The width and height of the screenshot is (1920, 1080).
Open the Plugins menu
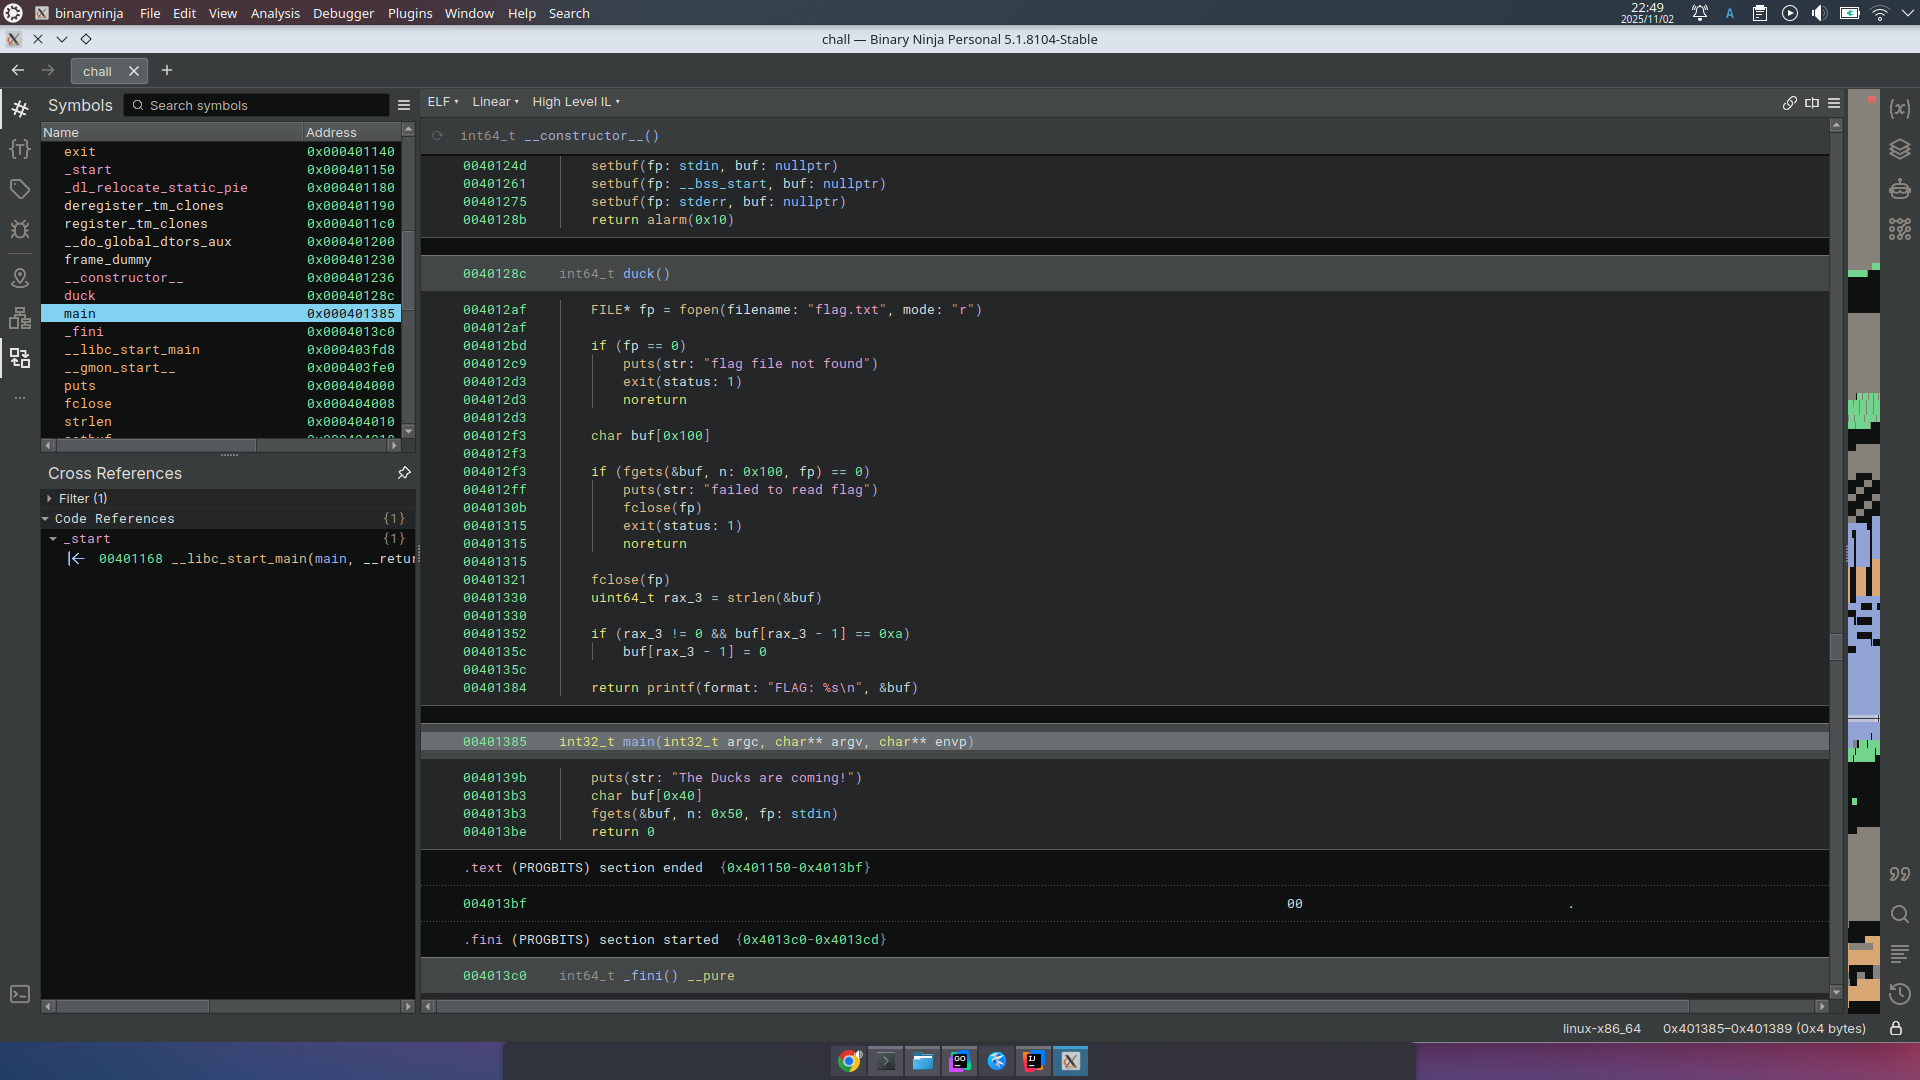(409, 13)
